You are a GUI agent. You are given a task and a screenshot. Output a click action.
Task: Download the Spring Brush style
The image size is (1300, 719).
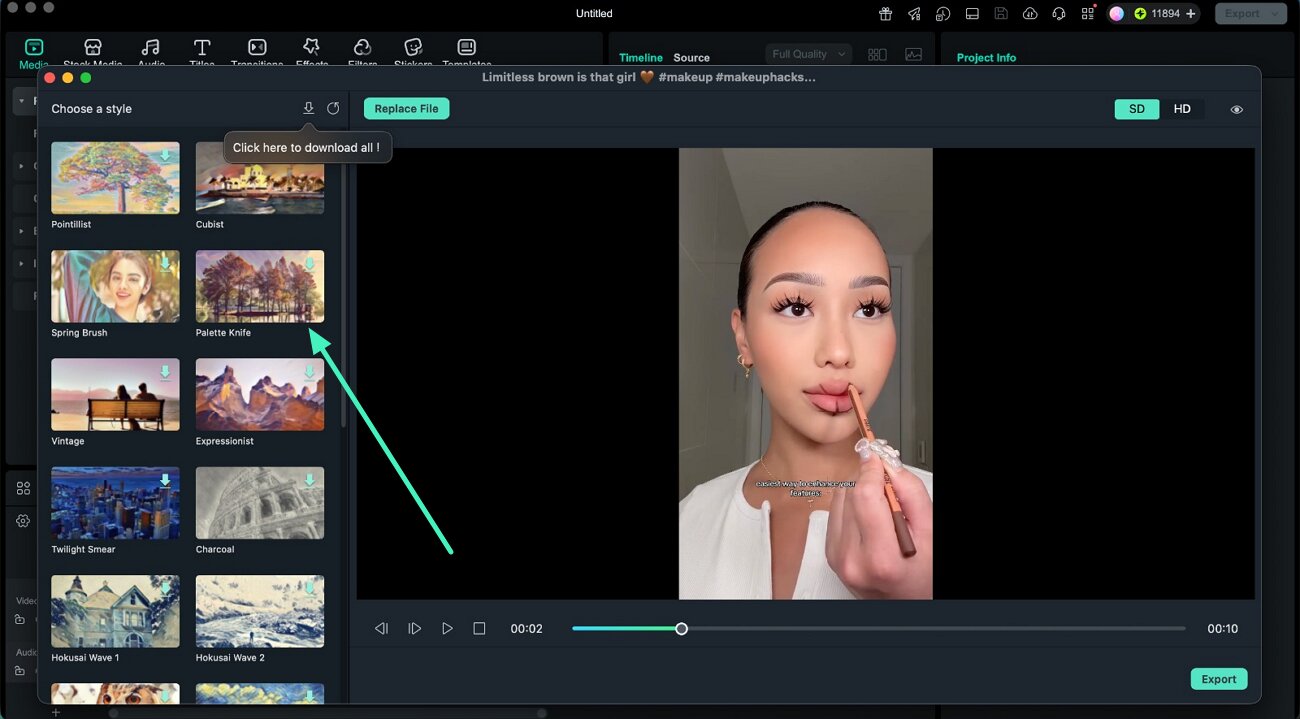tap(165, 264)
